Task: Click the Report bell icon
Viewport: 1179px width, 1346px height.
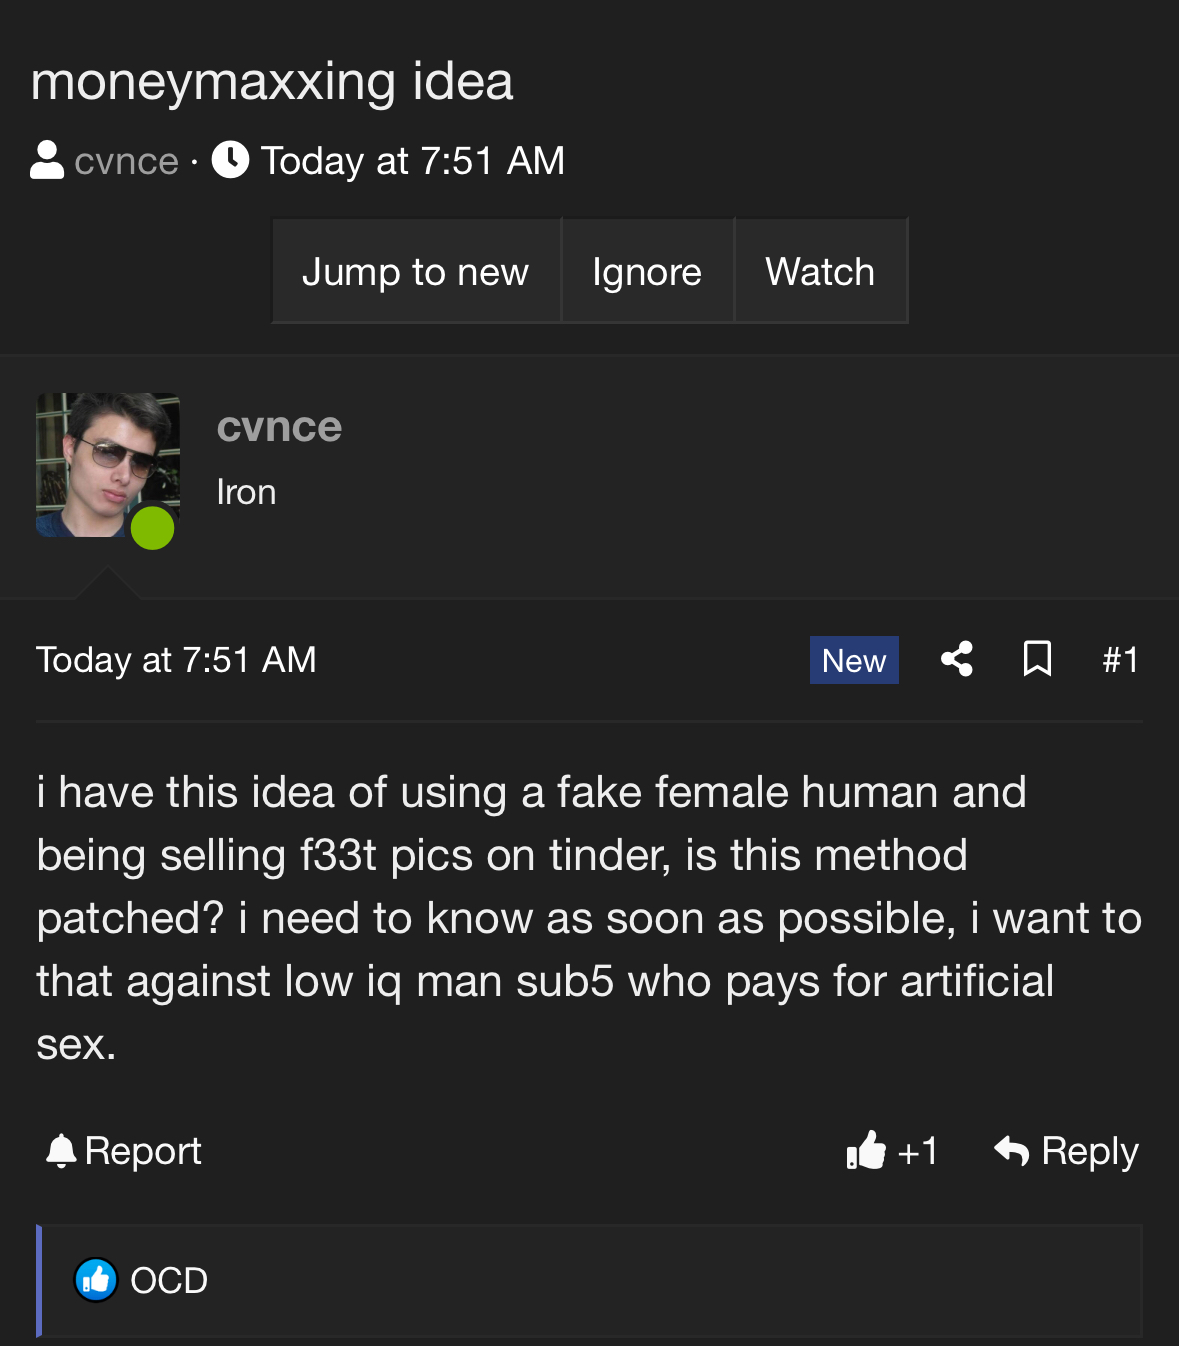Action: tap(61, 1151)
